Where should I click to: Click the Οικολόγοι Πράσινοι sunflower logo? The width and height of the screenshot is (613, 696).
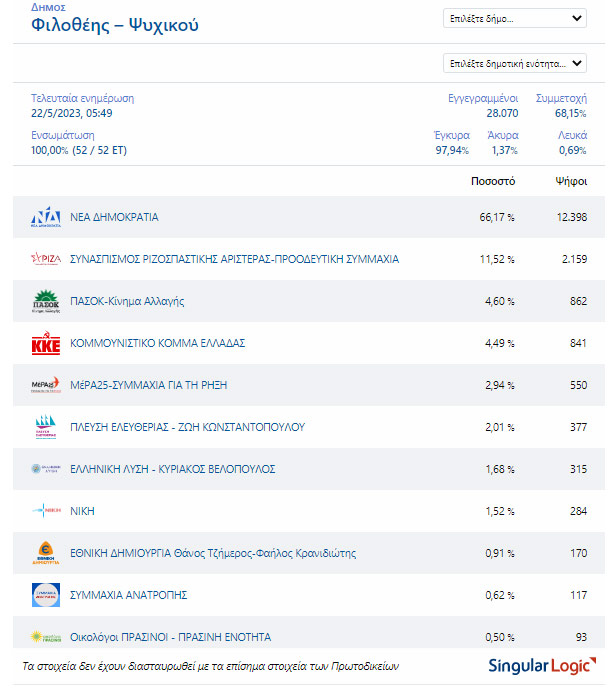click(x=46, y=637)
